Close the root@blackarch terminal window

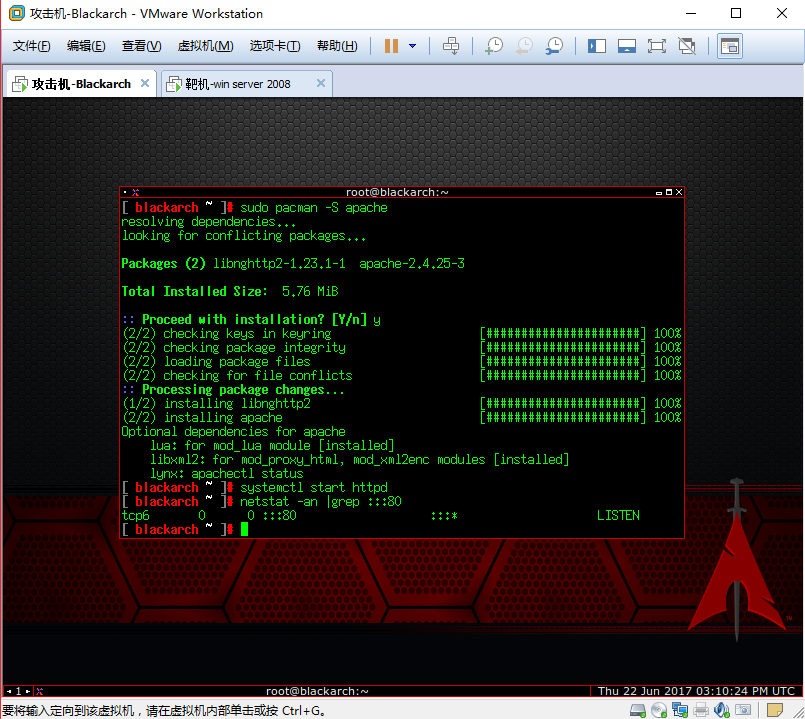point(679,192)
